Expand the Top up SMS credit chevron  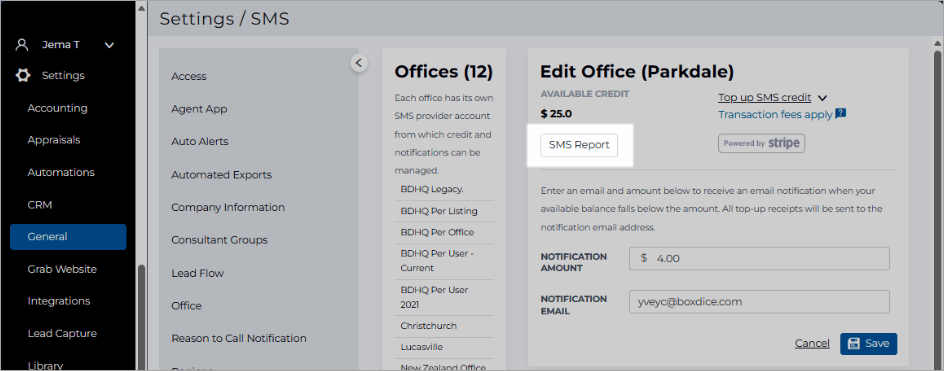tap(823, 98)
